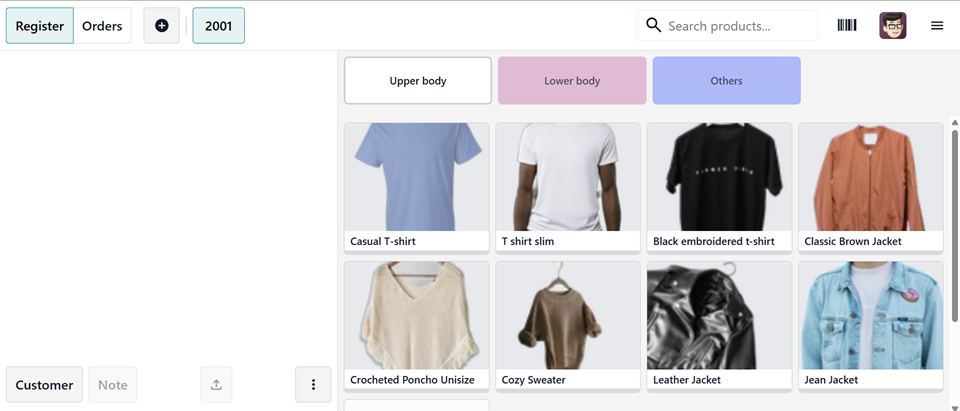
Task: Filter by Upper body category
Action: coord(418,81)
